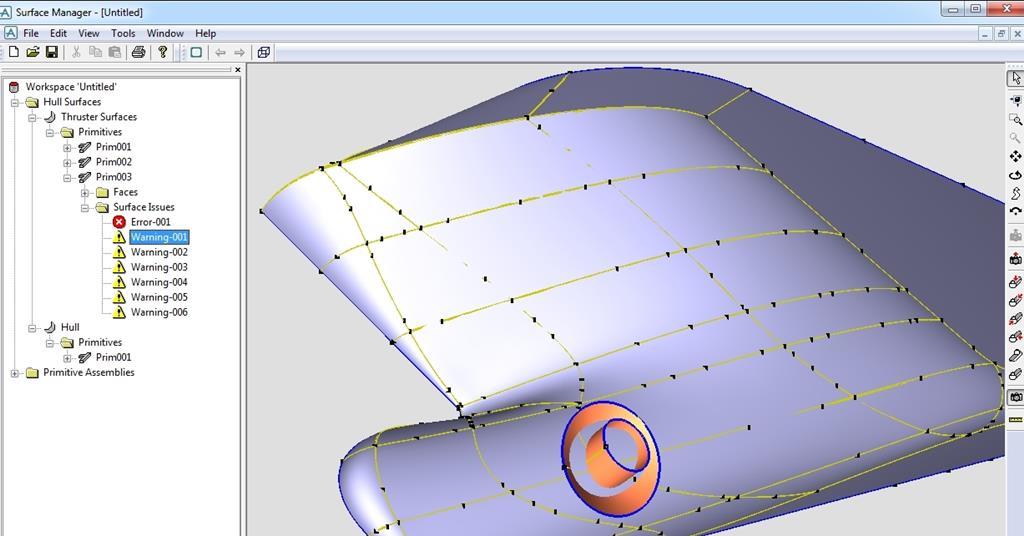Select Warning-004 surface issue
Screen dimensions: 1024x536
(x=158, y=282)
